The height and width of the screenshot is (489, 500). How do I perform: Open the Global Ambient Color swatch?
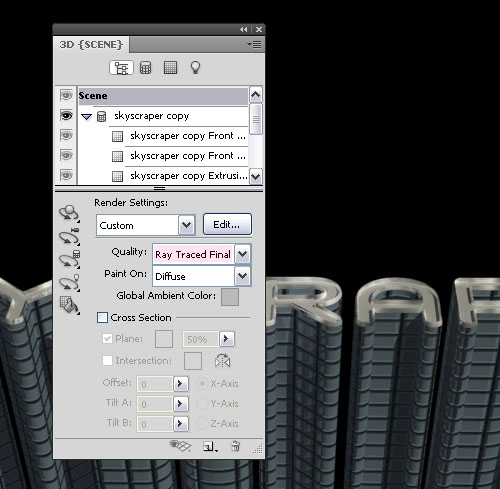click(x=230, y=297)
